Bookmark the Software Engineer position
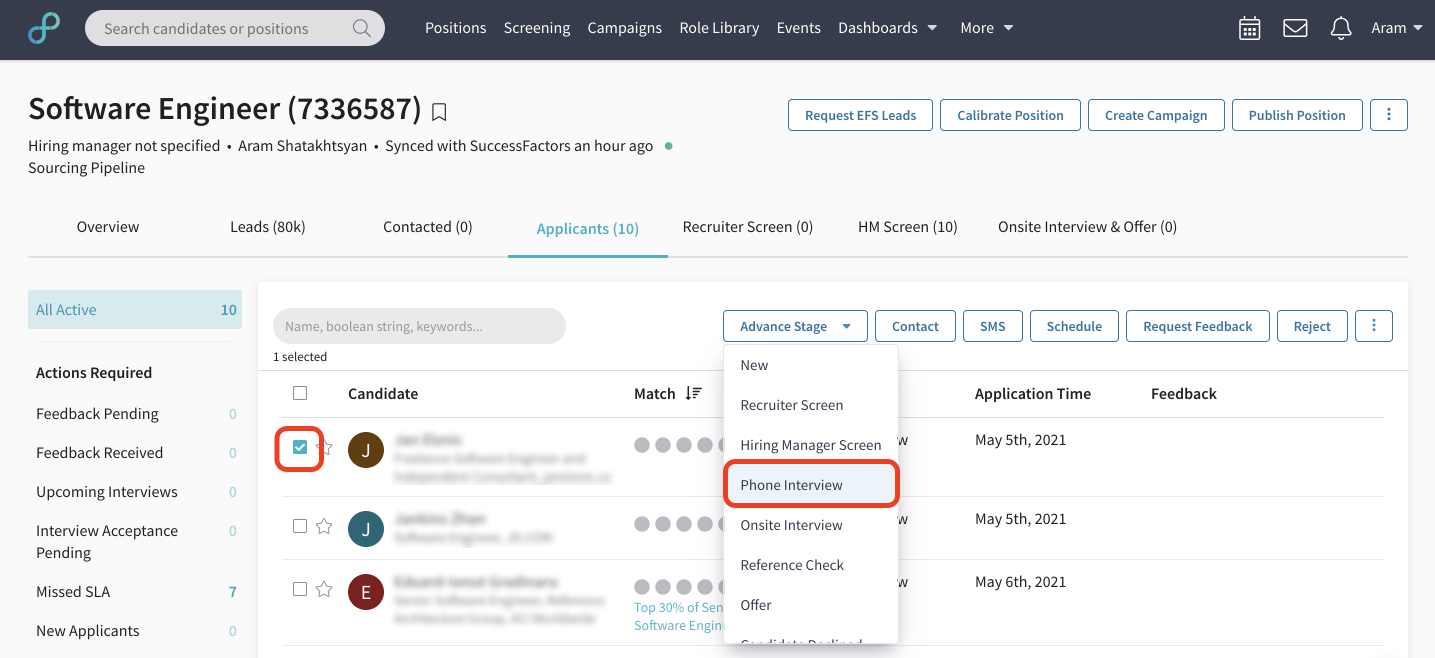Image resolution: width=1435 pixels, height=658 pixels. [x=439, y=111]
